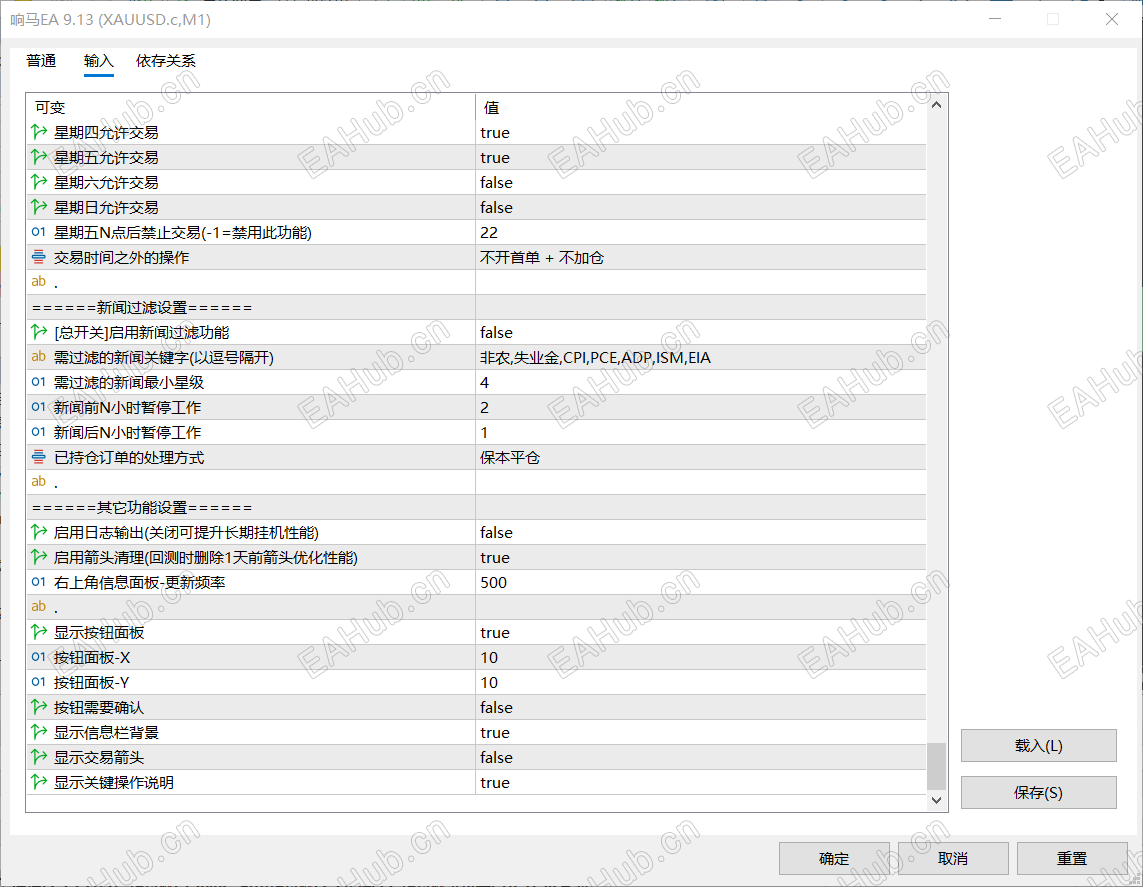Select the ======其它功能设置====== section row
Image resolution: width=1143 pixels, height=887 pixels.
(476, 507)
